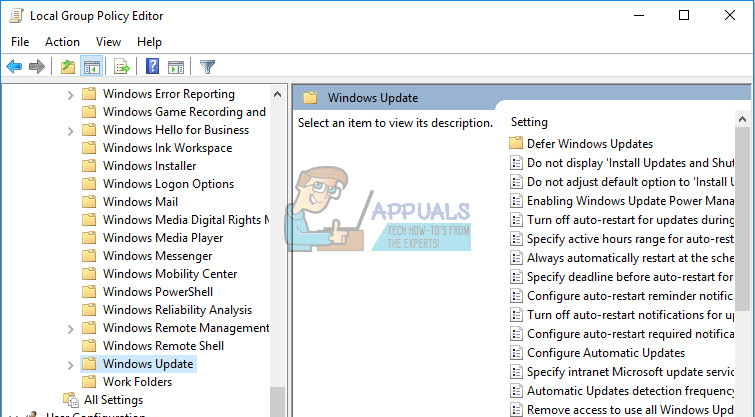Select the Windows Mobility Center folder

[170, 274]
